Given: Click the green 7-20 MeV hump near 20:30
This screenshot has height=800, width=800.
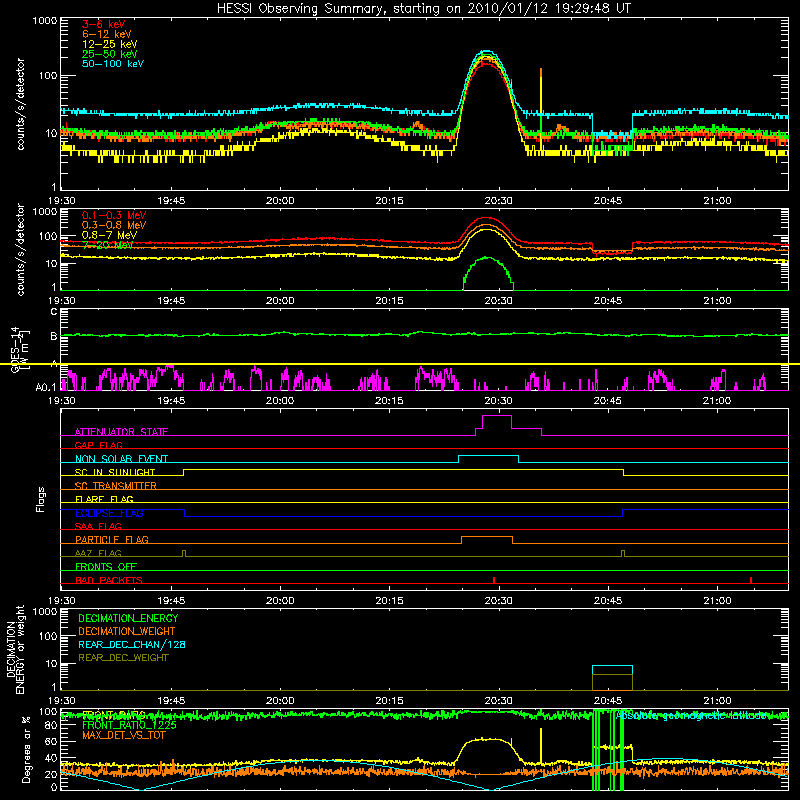Looking at the screenshot, I should coord(488,273).
